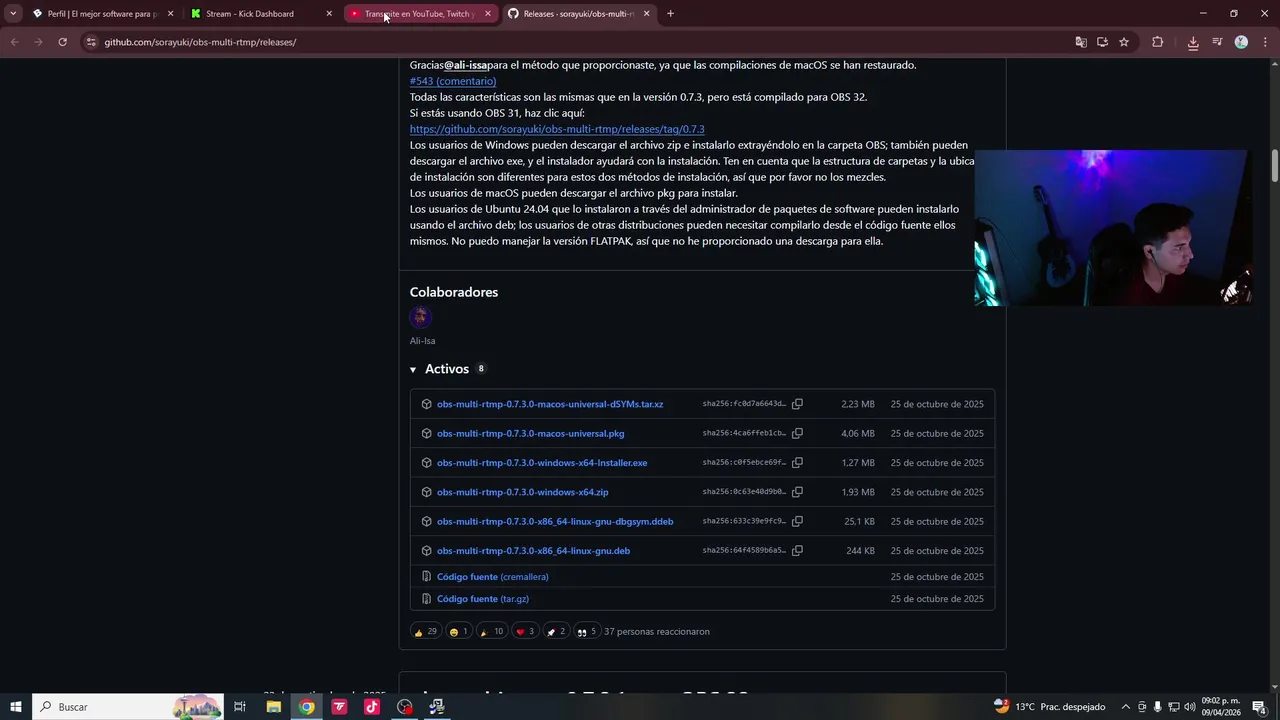Open microphone icon in system tray

tap(1158, 707)
